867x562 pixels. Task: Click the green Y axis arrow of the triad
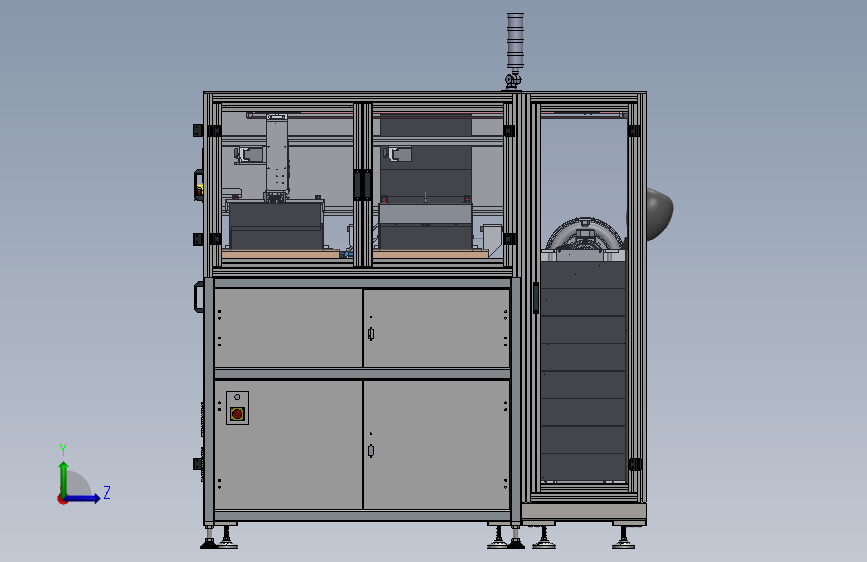(64, 479)
